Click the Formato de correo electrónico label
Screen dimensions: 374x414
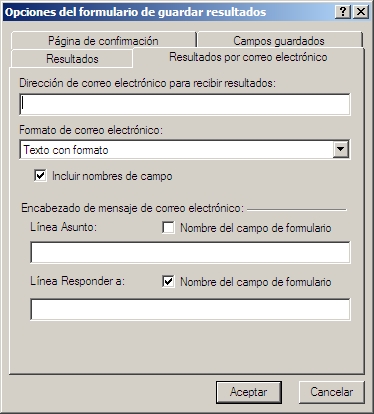coord(91,130)
